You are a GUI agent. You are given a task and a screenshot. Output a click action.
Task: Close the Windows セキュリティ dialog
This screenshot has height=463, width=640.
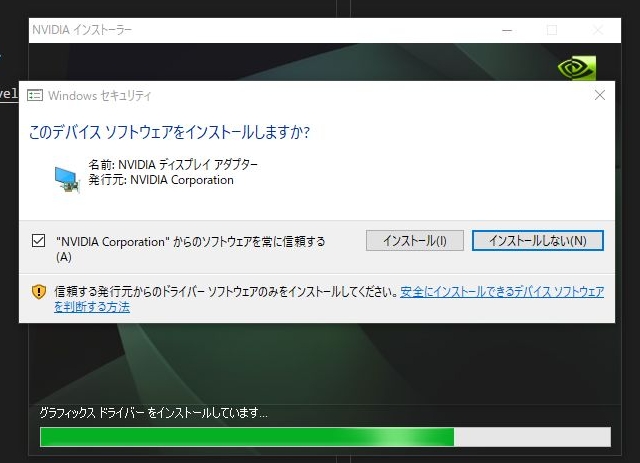600,95
